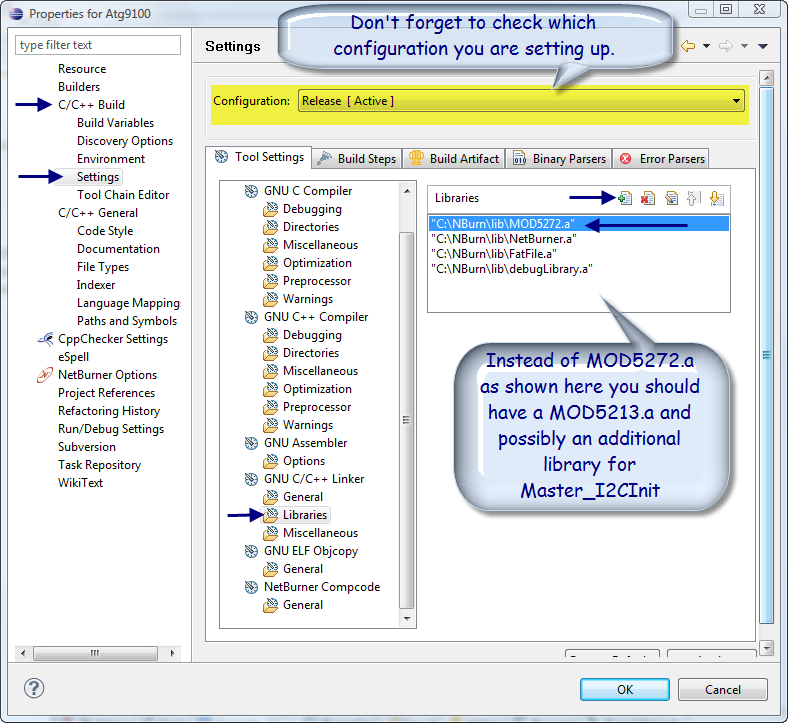
Task: Select General under NetBurner Compcode
Action: click(x=303, y=605)
